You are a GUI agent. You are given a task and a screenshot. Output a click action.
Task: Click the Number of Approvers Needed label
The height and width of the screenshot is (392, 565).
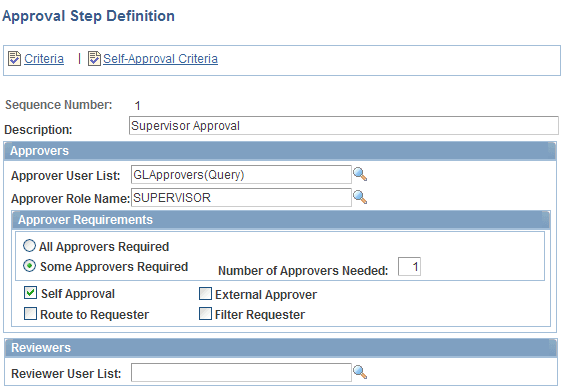[303, 271]
